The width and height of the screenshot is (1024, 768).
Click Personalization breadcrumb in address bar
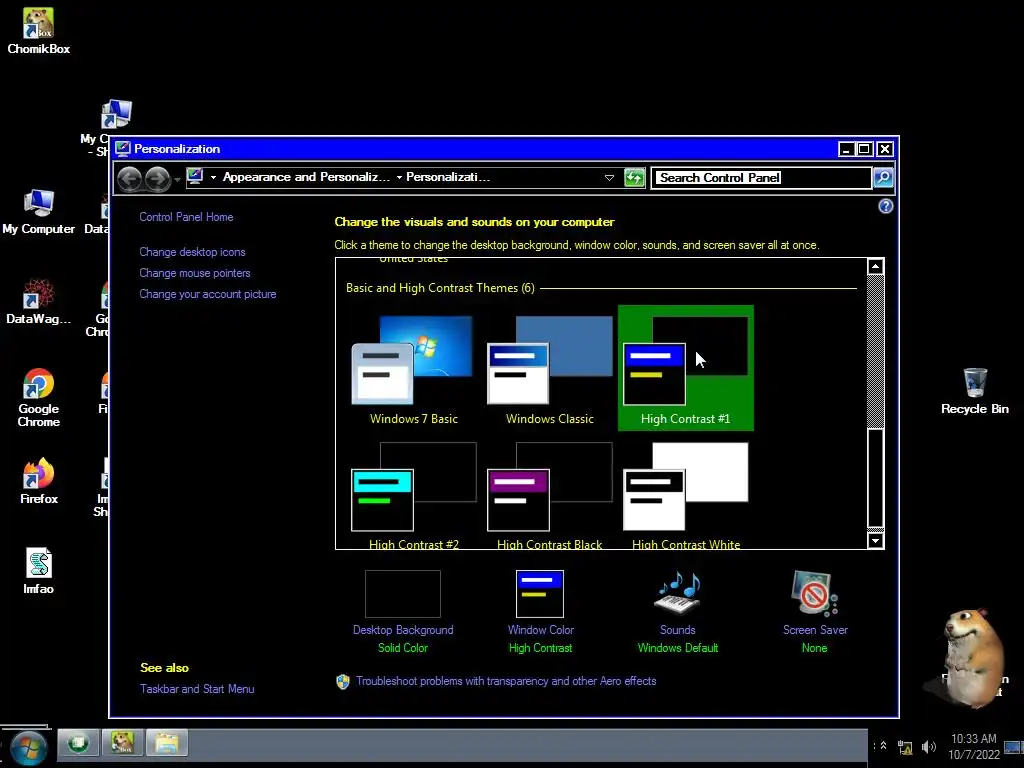pos(448,177)
